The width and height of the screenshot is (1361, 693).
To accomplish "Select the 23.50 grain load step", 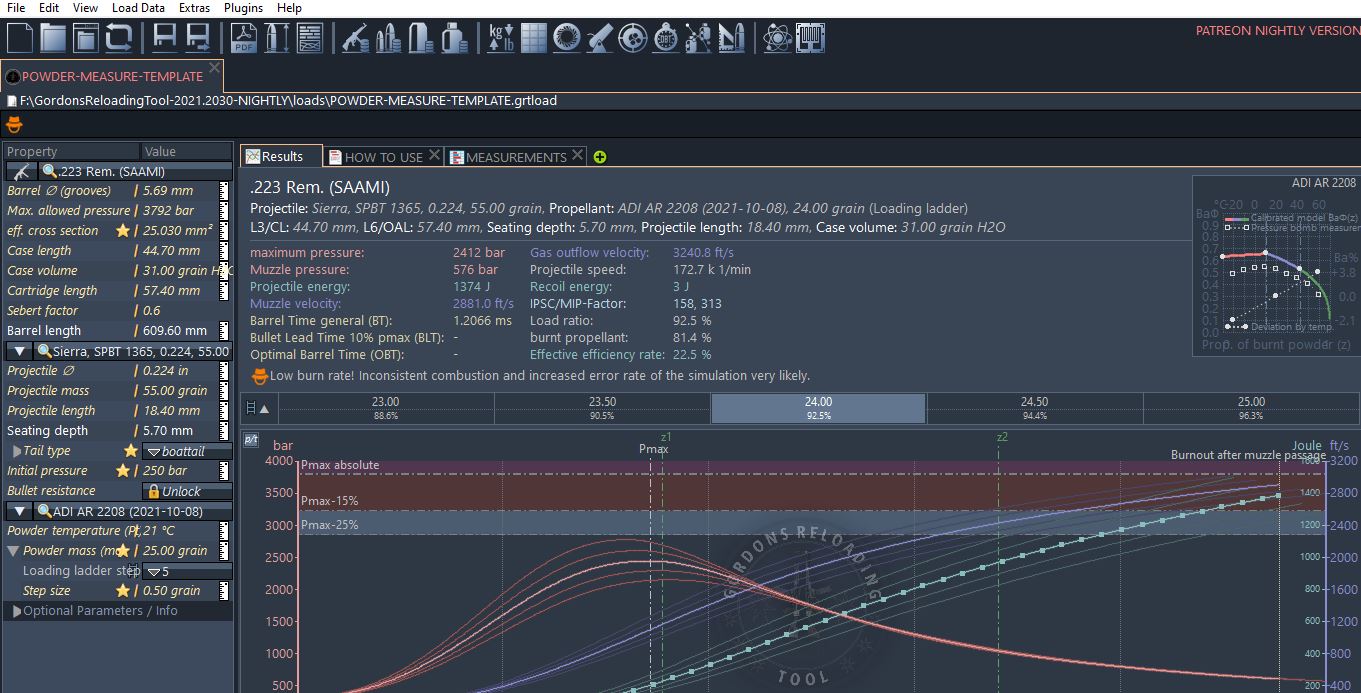I will [x=602, y=408].
